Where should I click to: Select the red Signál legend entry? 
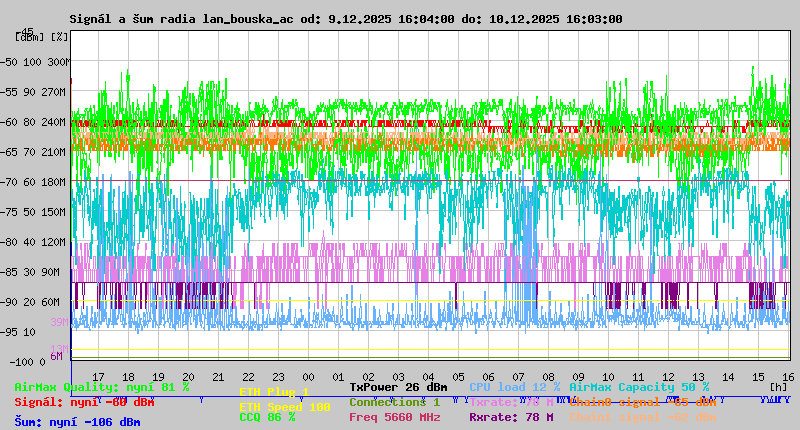(84, 402)
